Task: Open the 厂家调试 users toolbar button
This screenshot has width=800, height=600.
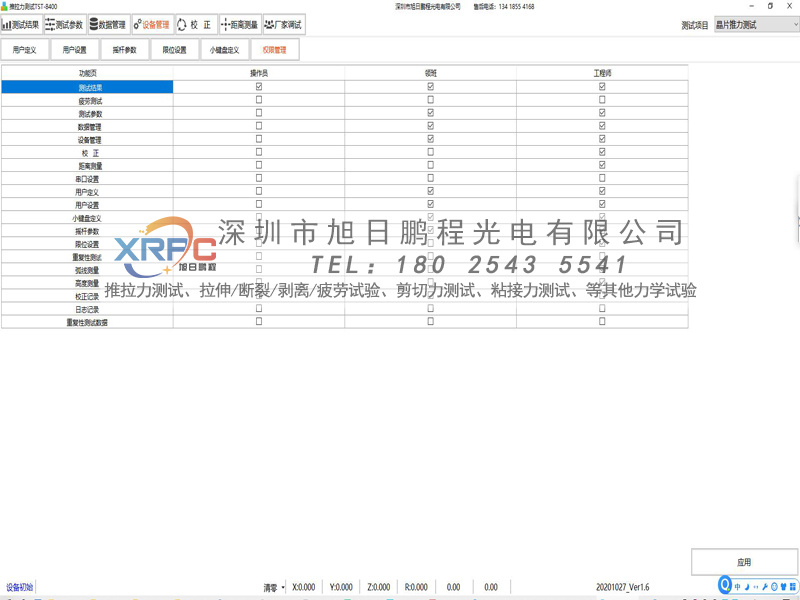Action: (284, 24)
